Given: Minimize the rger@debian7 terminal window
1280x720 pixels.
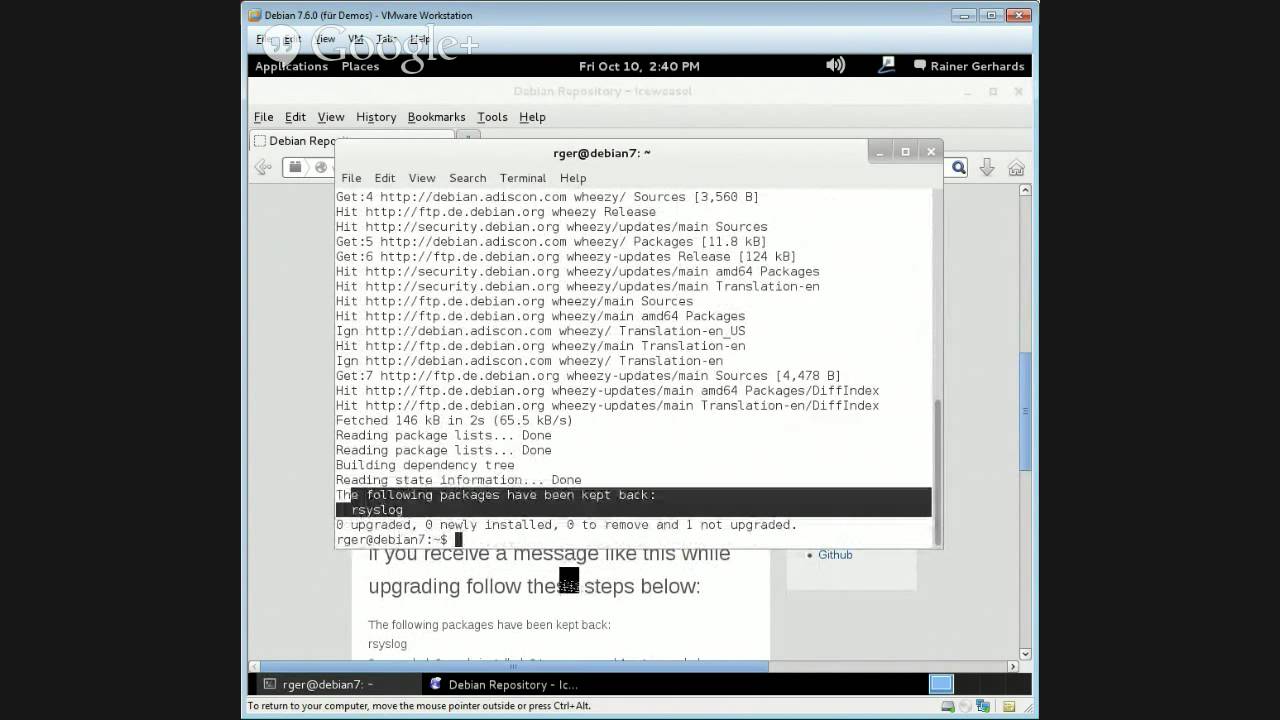Looking at the screenshot, I should click(880, 152).
